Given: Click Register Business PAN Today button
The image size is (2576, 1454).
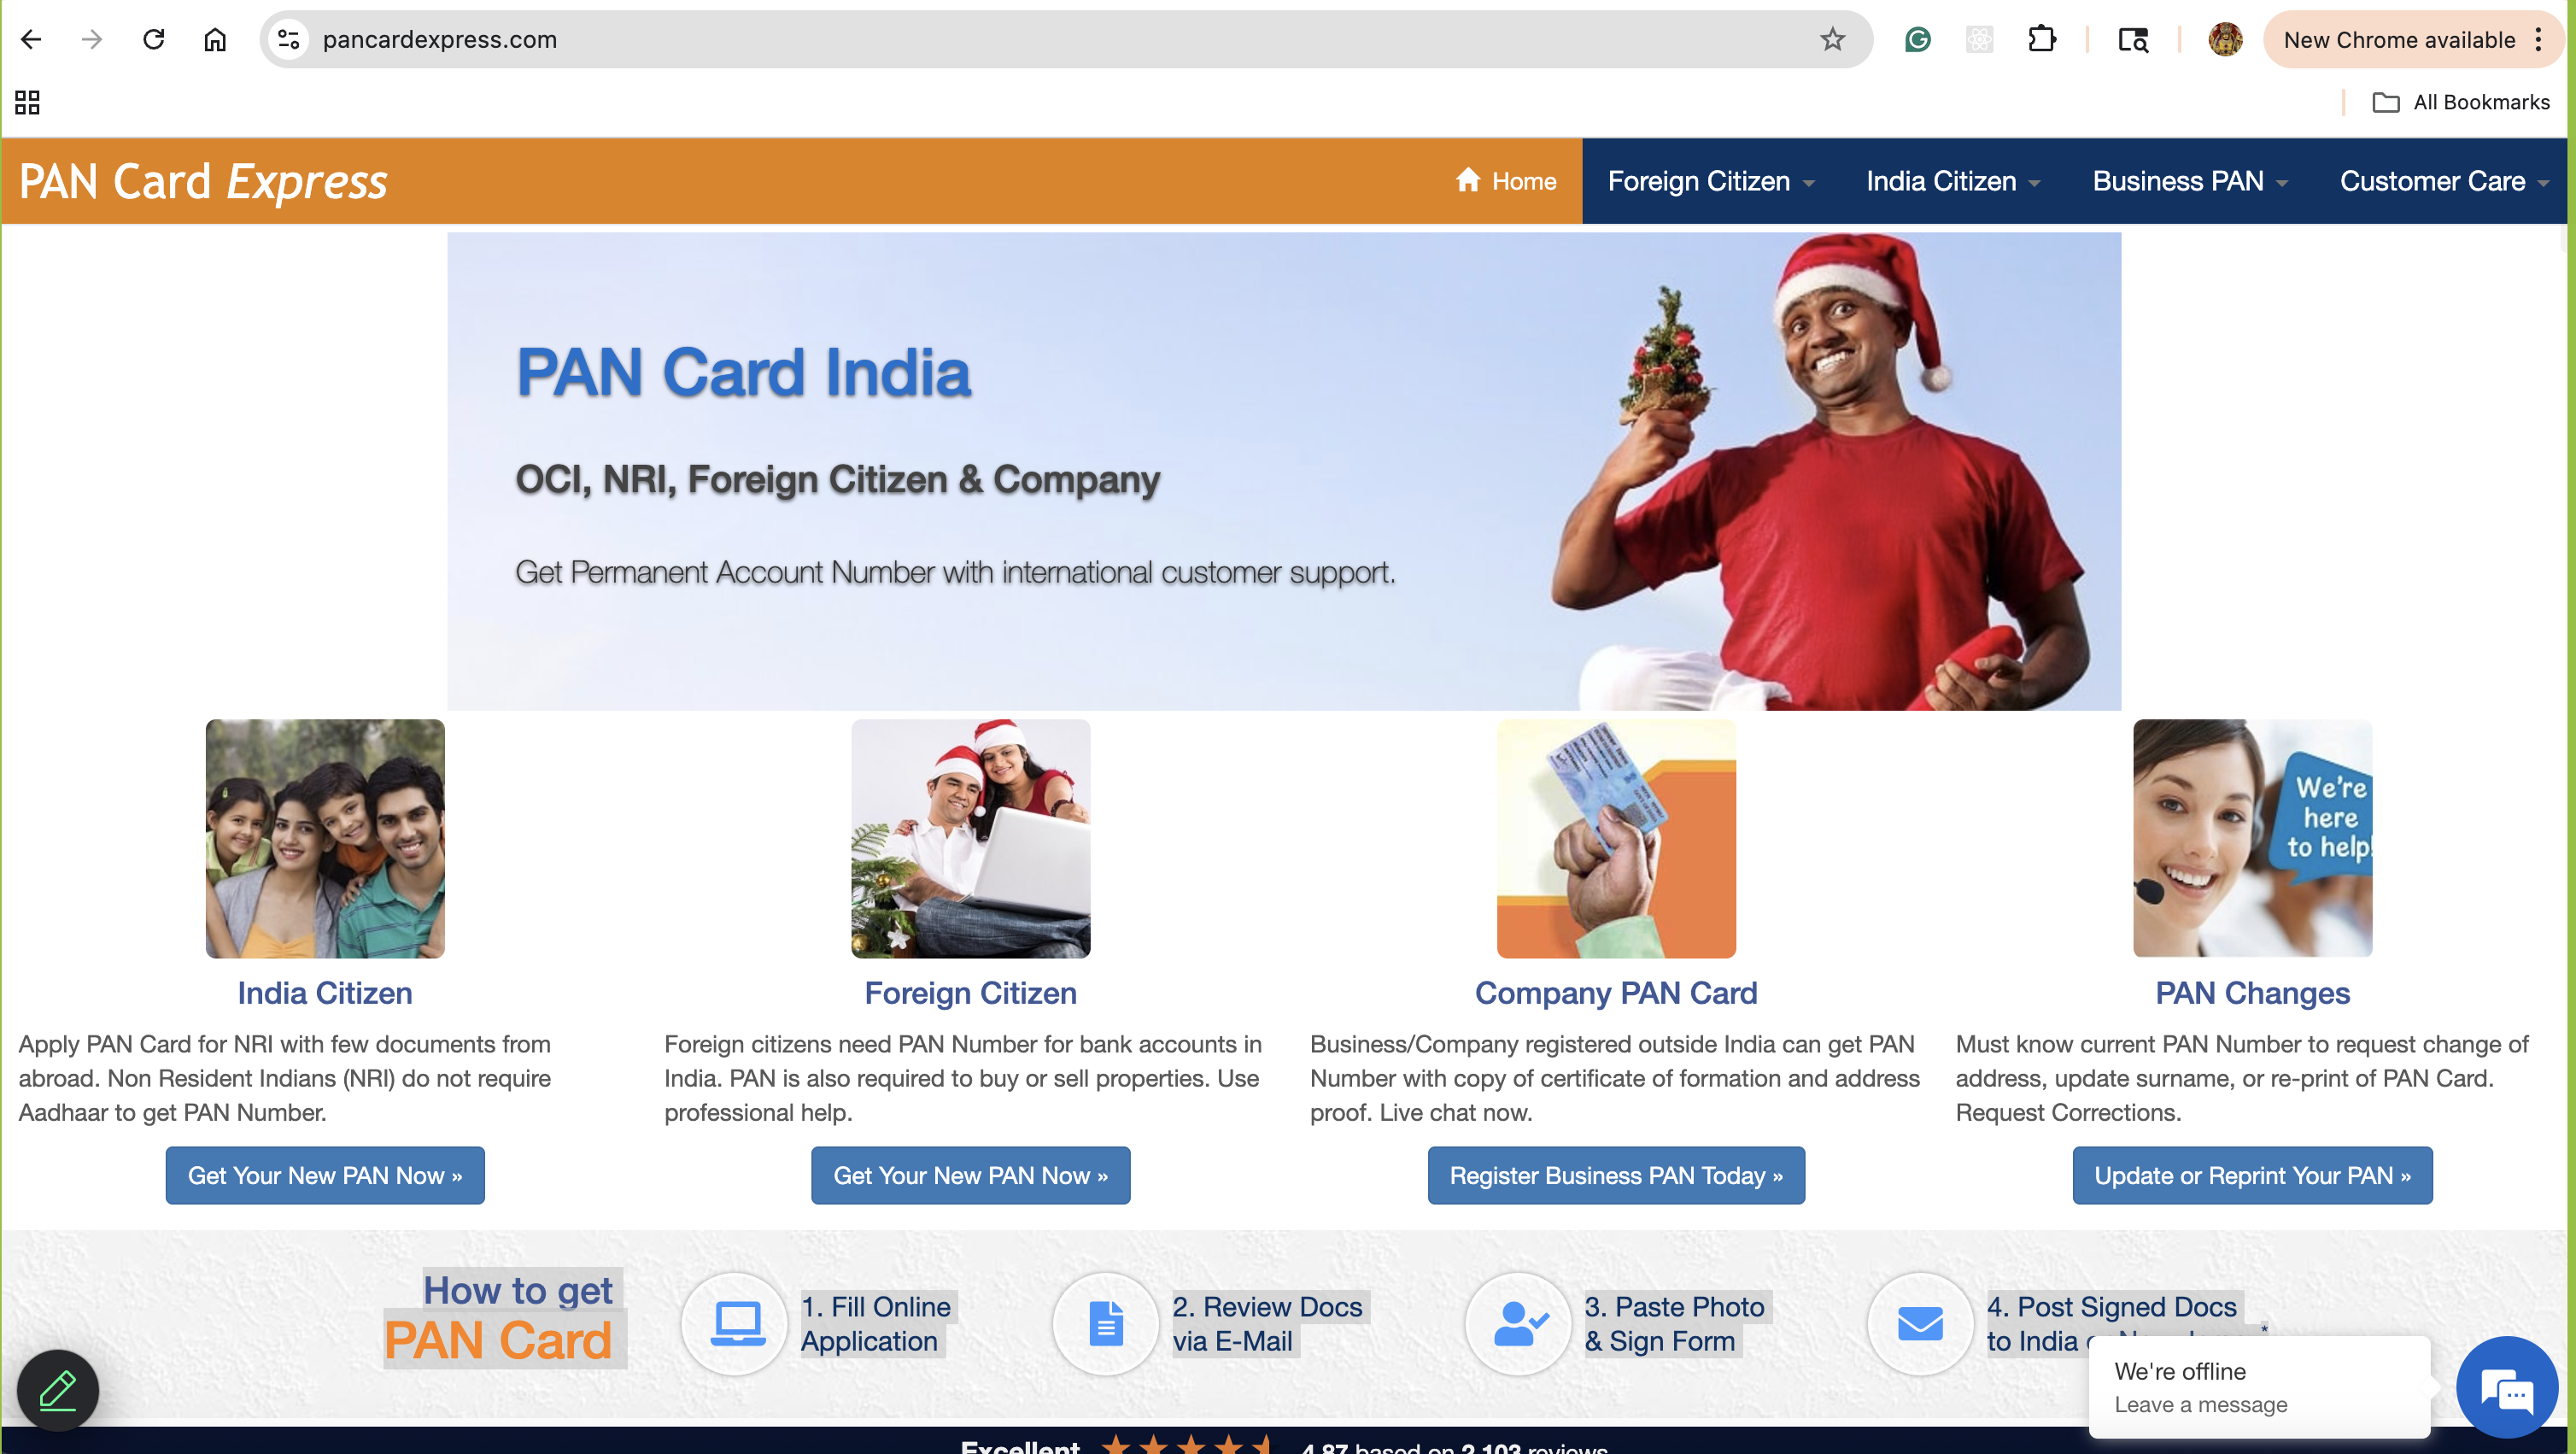Looking at the screenshot, I should click(1616, 1175).
